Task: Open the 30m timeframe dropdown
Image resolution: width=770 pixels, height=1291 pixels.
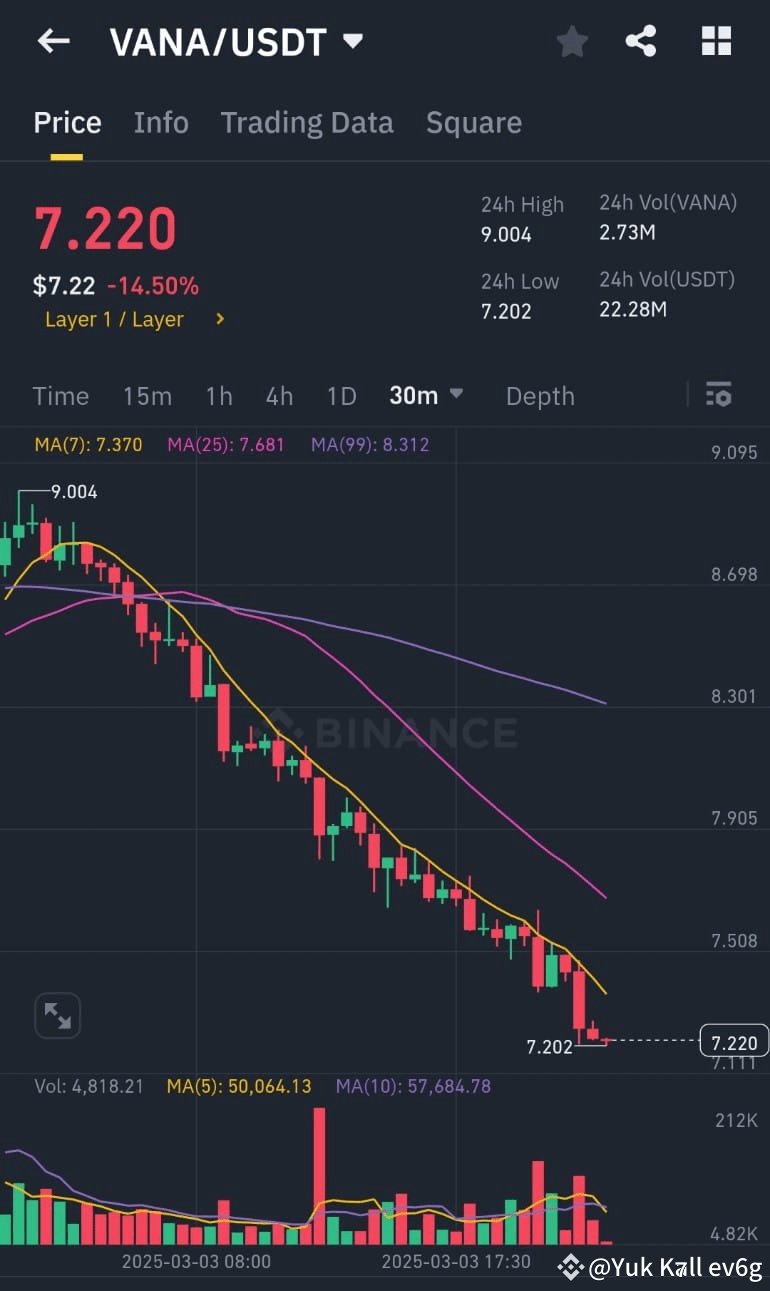Action: (426, 395)
